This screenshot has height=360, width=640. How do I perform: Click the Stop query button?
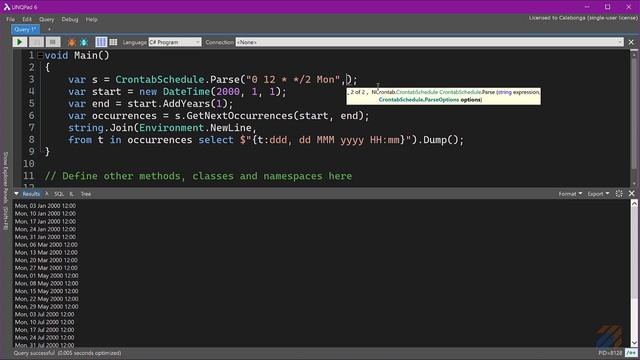(53, 42)
